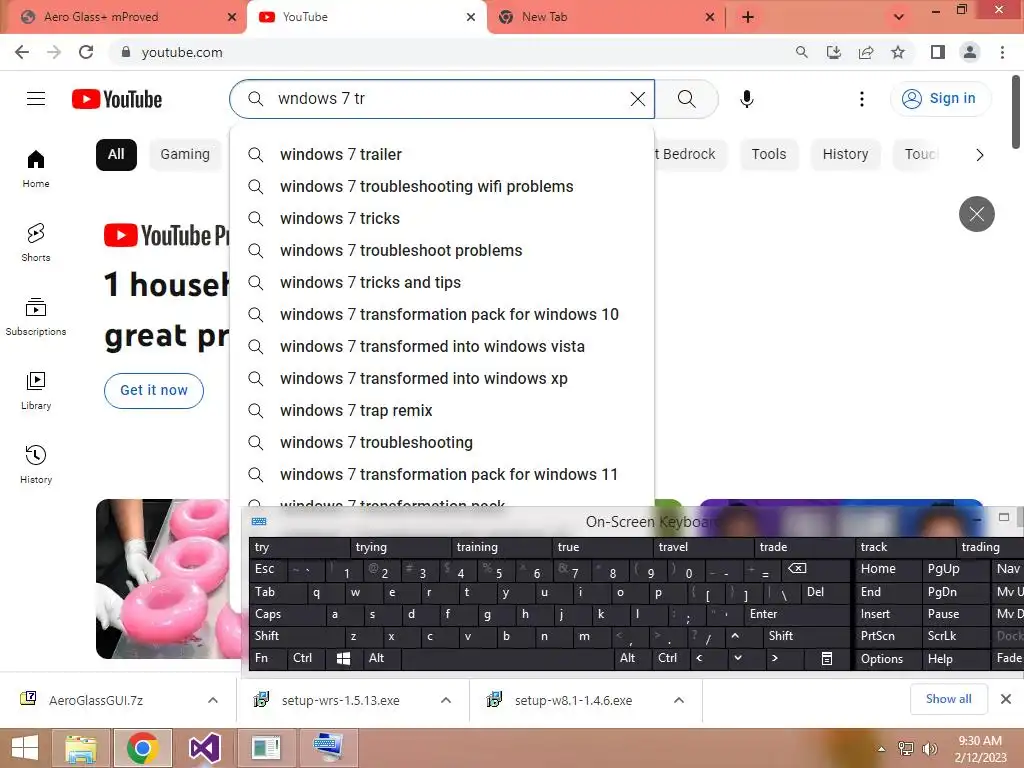This screenshot has height=768, width=1024.
Task: Open Home in the sidebar
Action: [36, 168]
